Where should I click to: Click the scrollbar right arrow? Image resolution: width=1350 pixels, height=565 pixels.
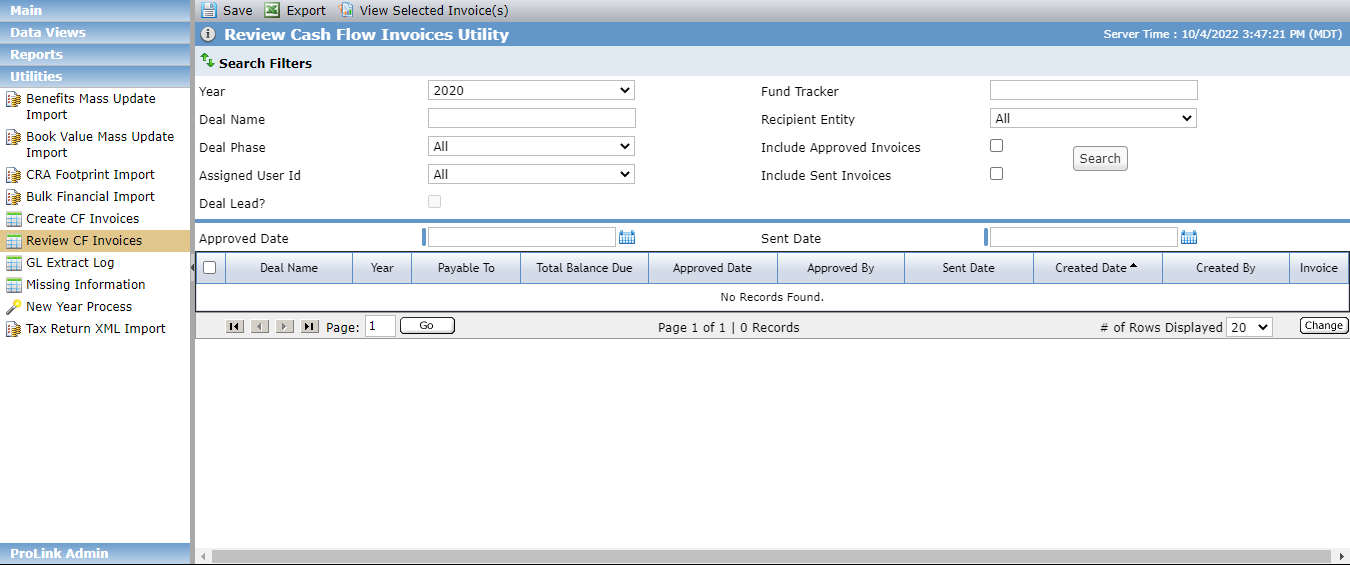1343,556
